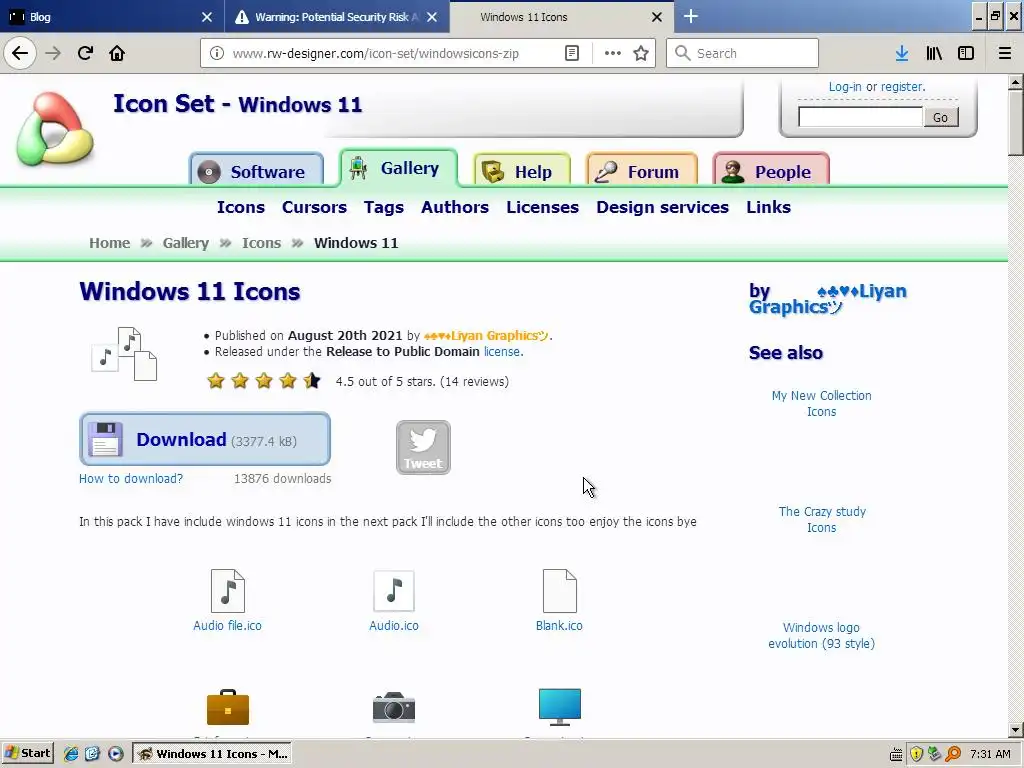Toggle reader view icon in address bar
Image resolution: width=1024 pixels, height=768 pixels.
point(571,54)
